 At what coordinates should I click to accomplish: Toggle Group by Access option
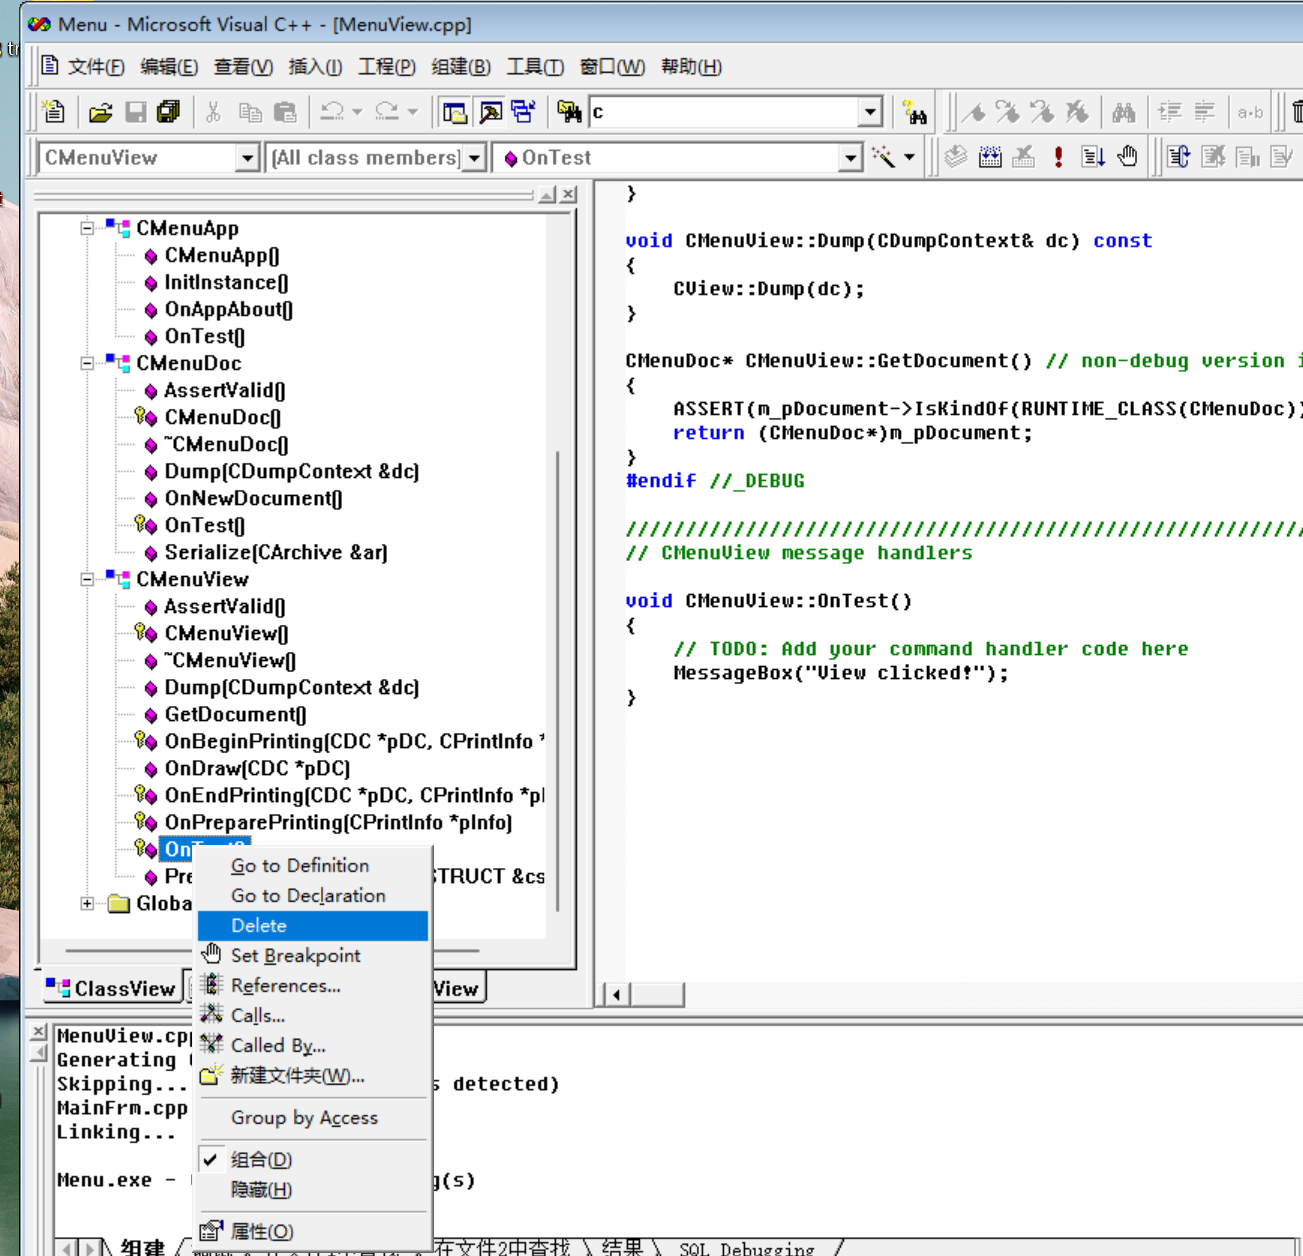(313, 1118)
